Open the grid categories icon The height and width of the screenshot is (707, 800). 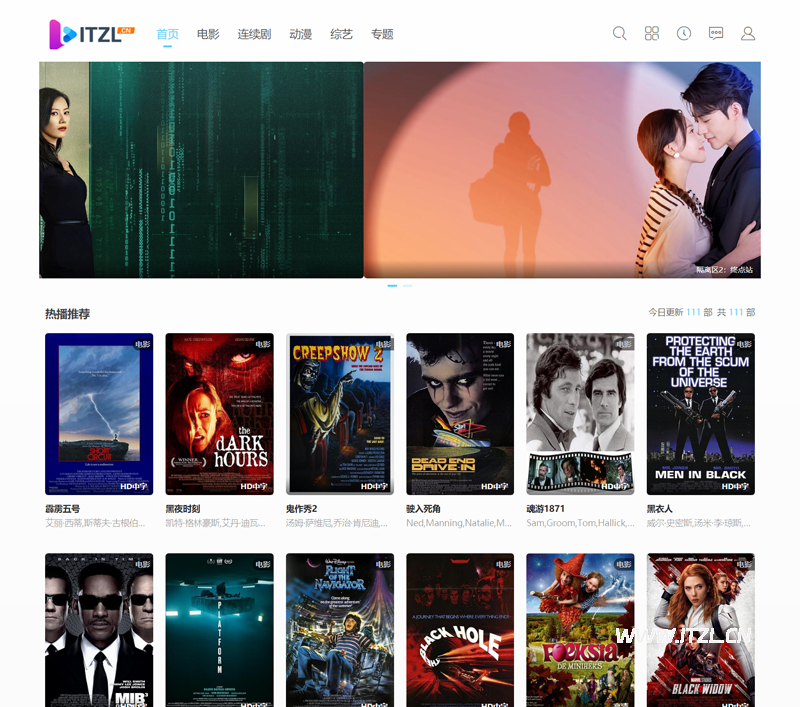[x=652, y=33]
